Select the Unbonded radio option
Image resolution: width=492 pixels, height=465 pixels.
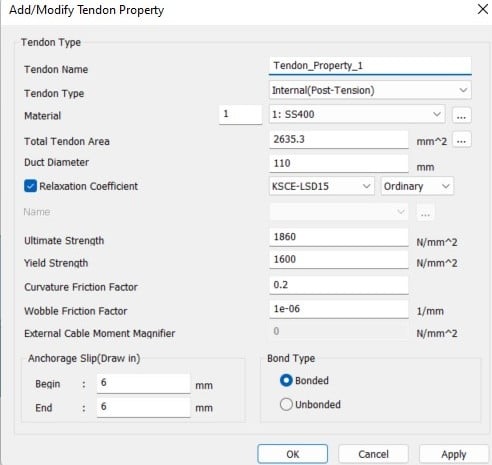tap(286, 404)
